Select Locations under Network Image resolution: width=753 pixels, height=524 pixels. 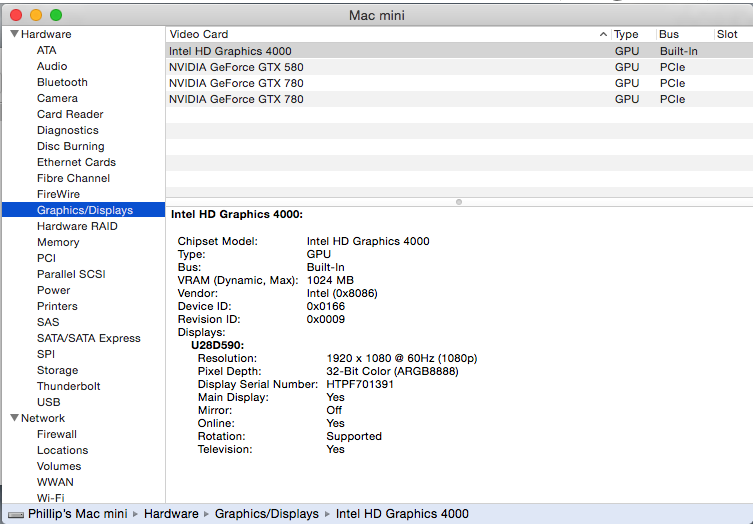click(x=62, y=450)
